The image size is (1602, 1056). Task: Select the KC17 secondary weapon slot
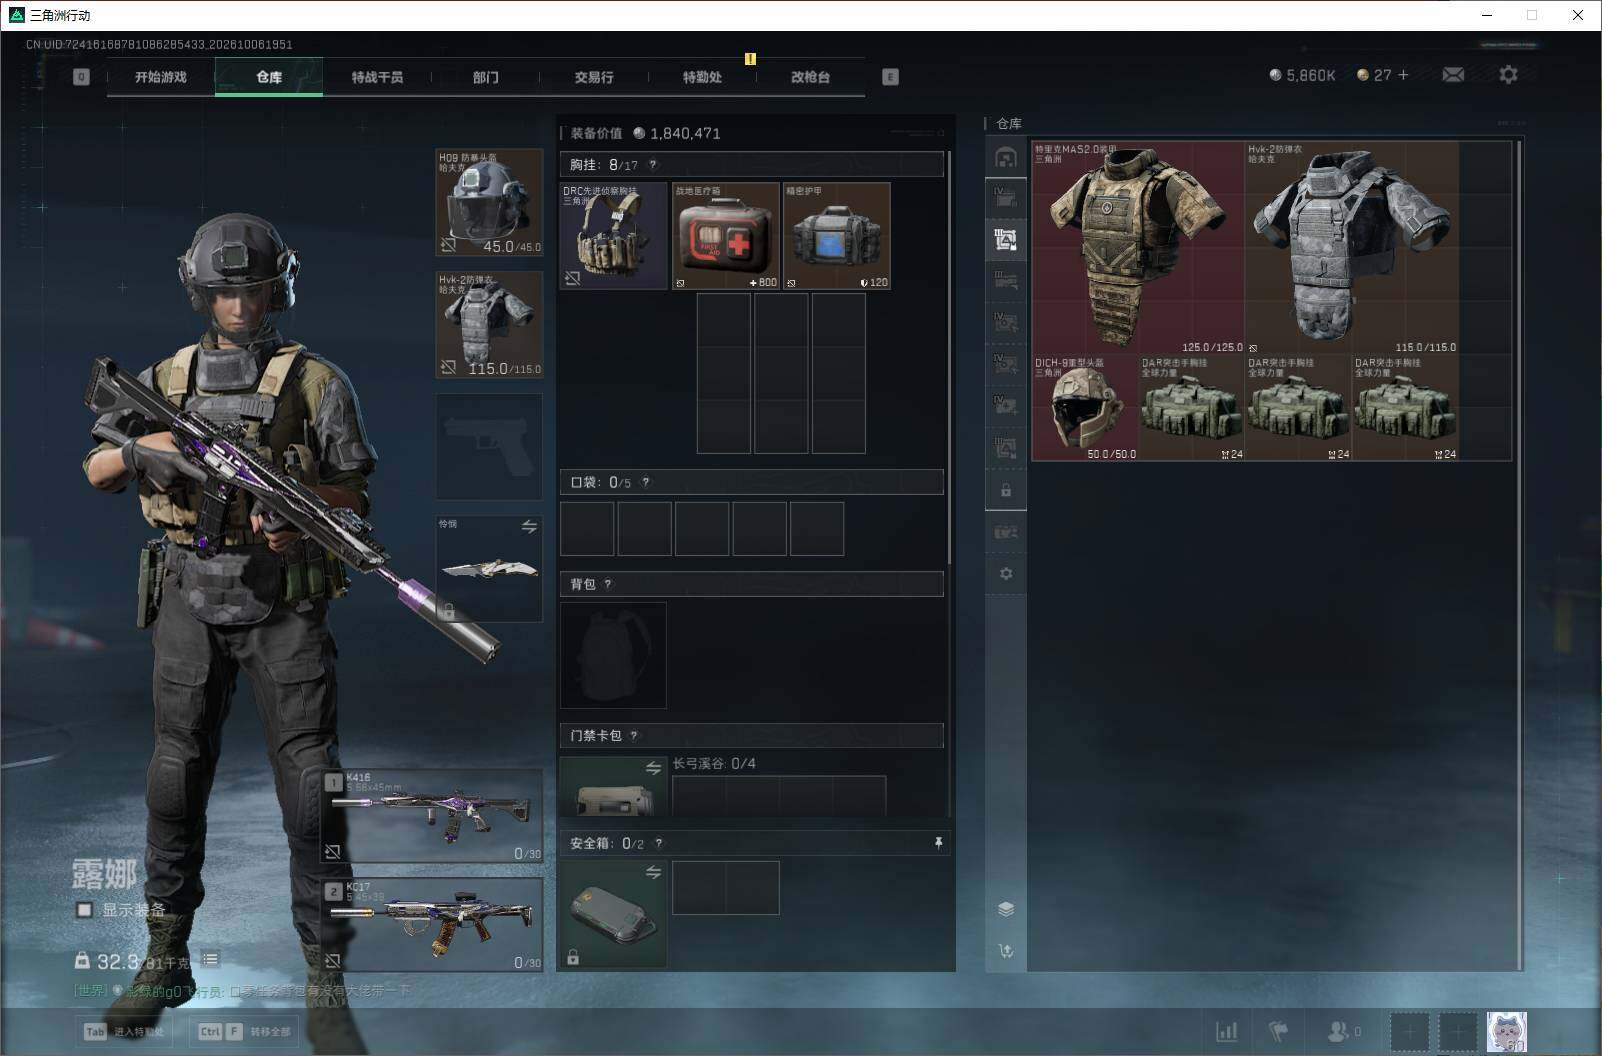coord(433,925)
